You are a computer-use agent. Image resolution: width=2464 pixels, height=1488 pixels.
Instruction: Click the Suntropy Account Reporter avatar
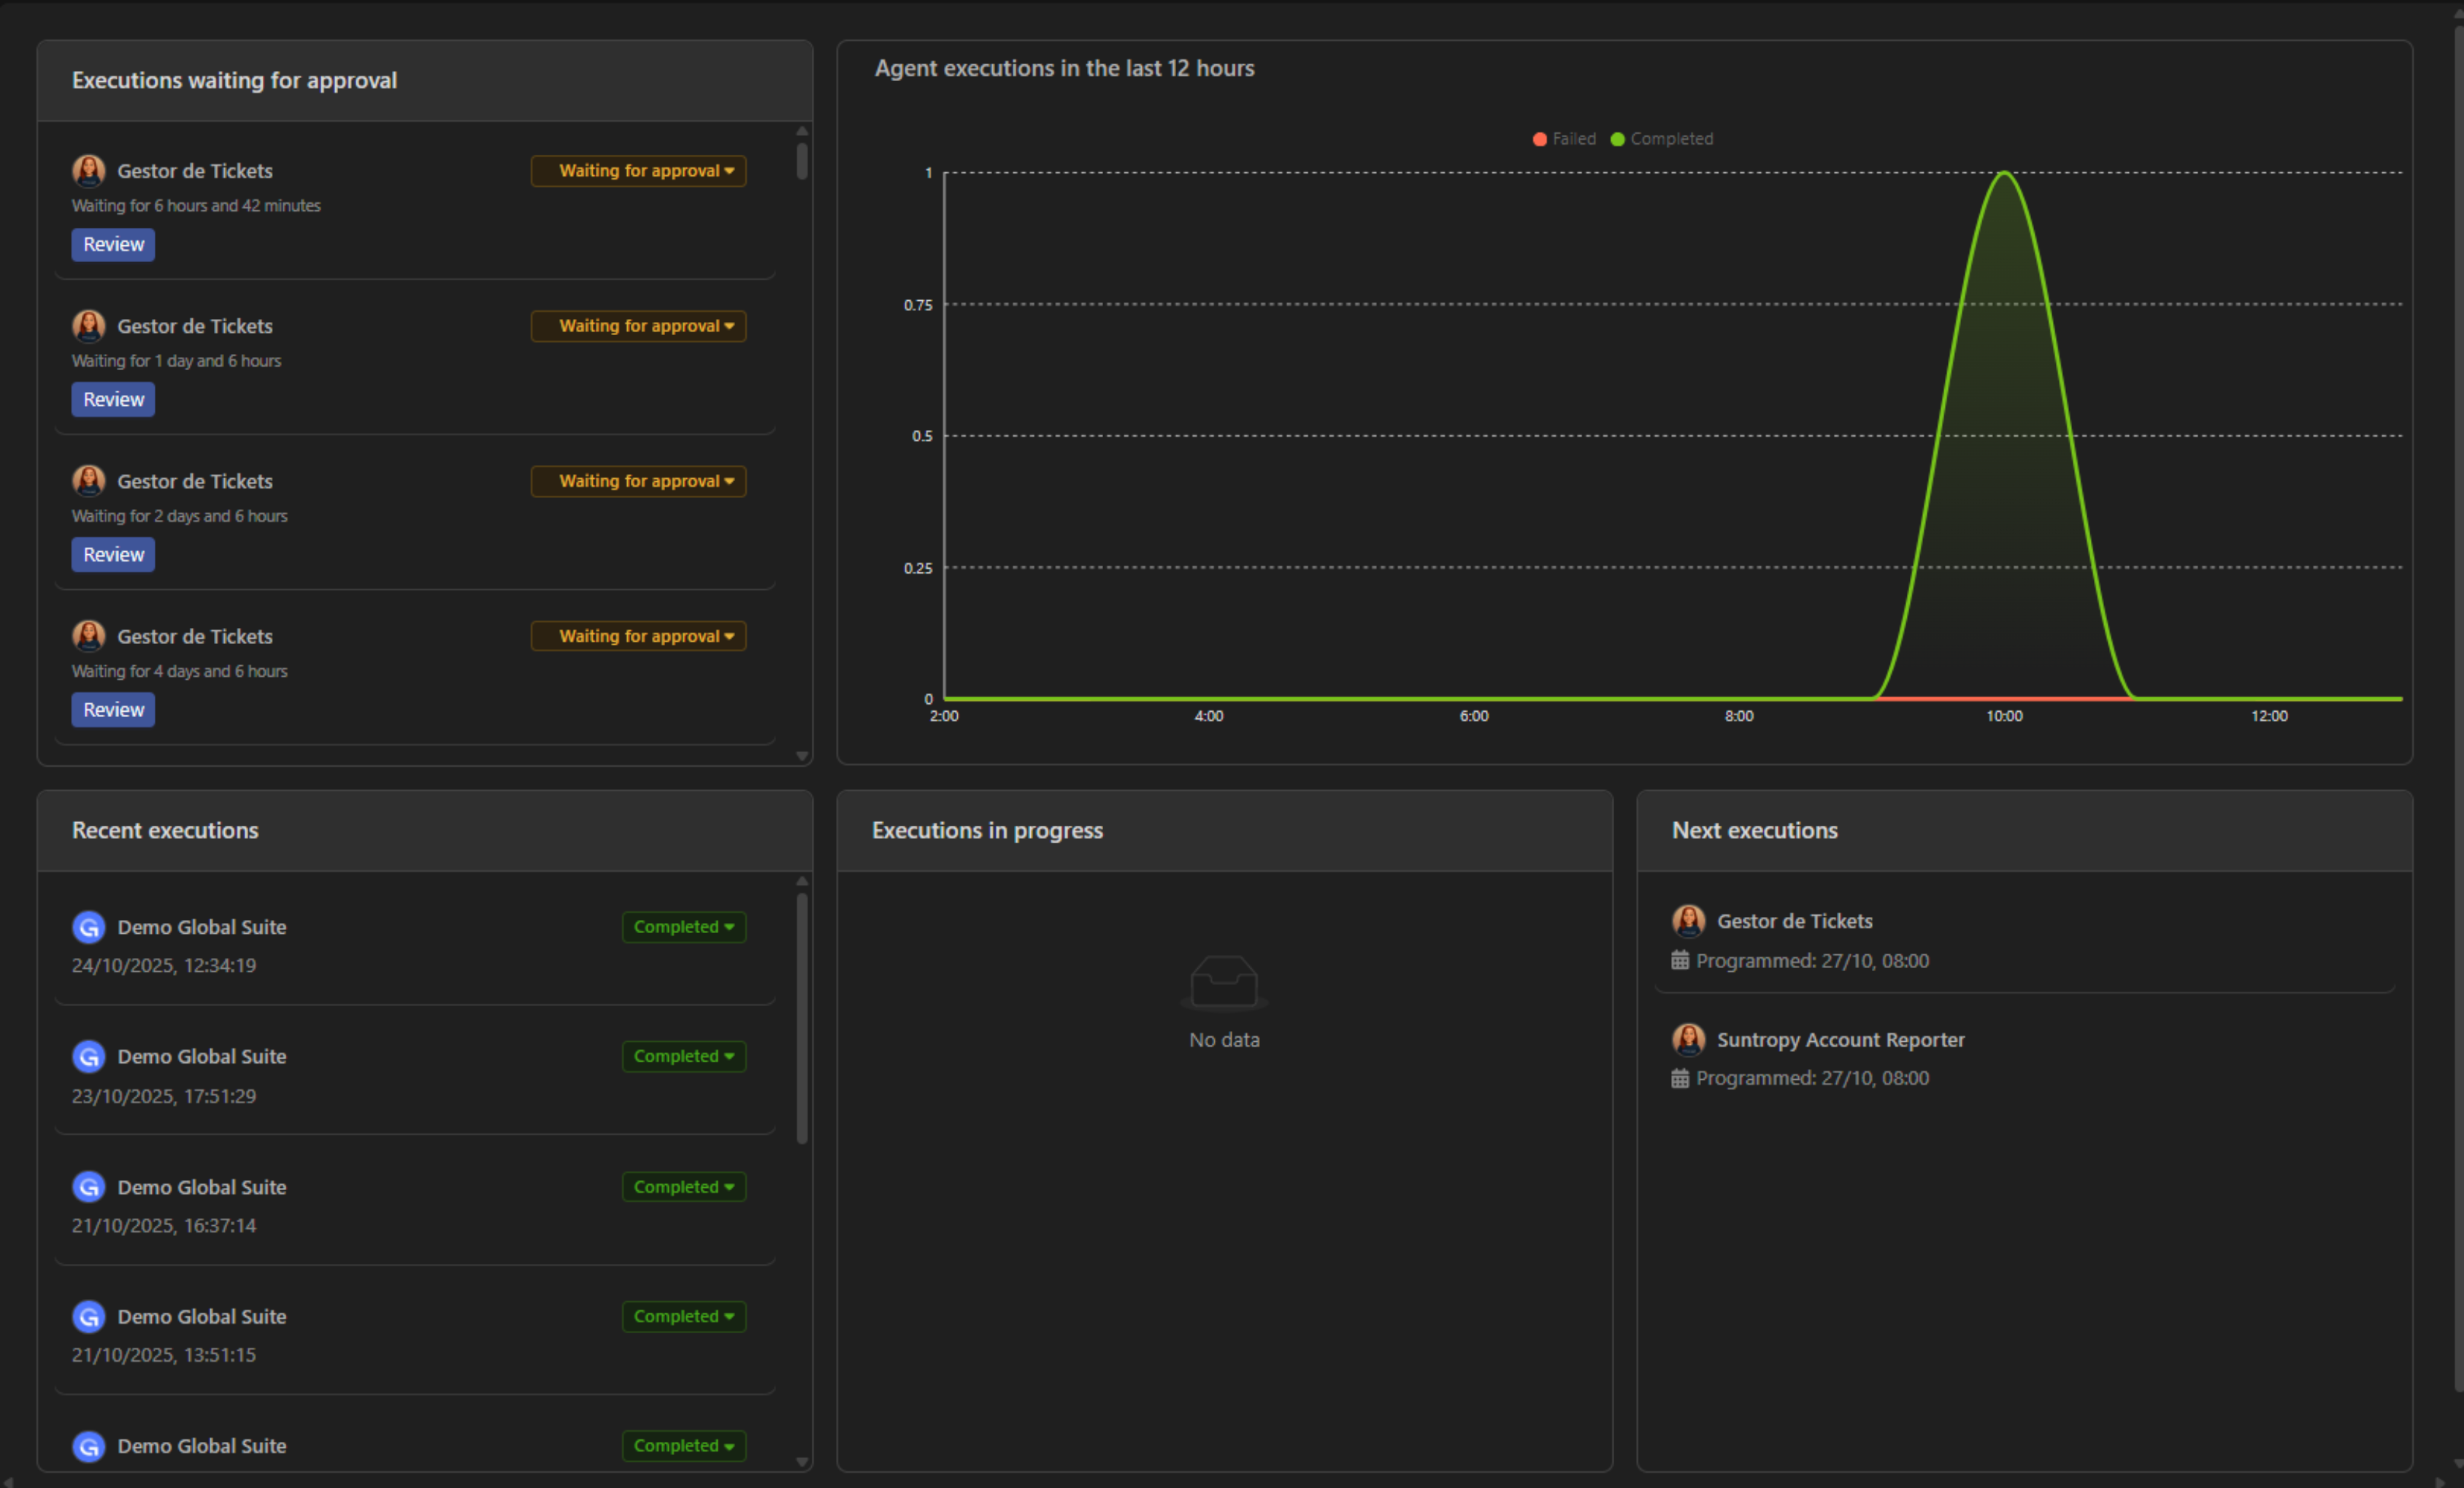tap(1688, 1039)
